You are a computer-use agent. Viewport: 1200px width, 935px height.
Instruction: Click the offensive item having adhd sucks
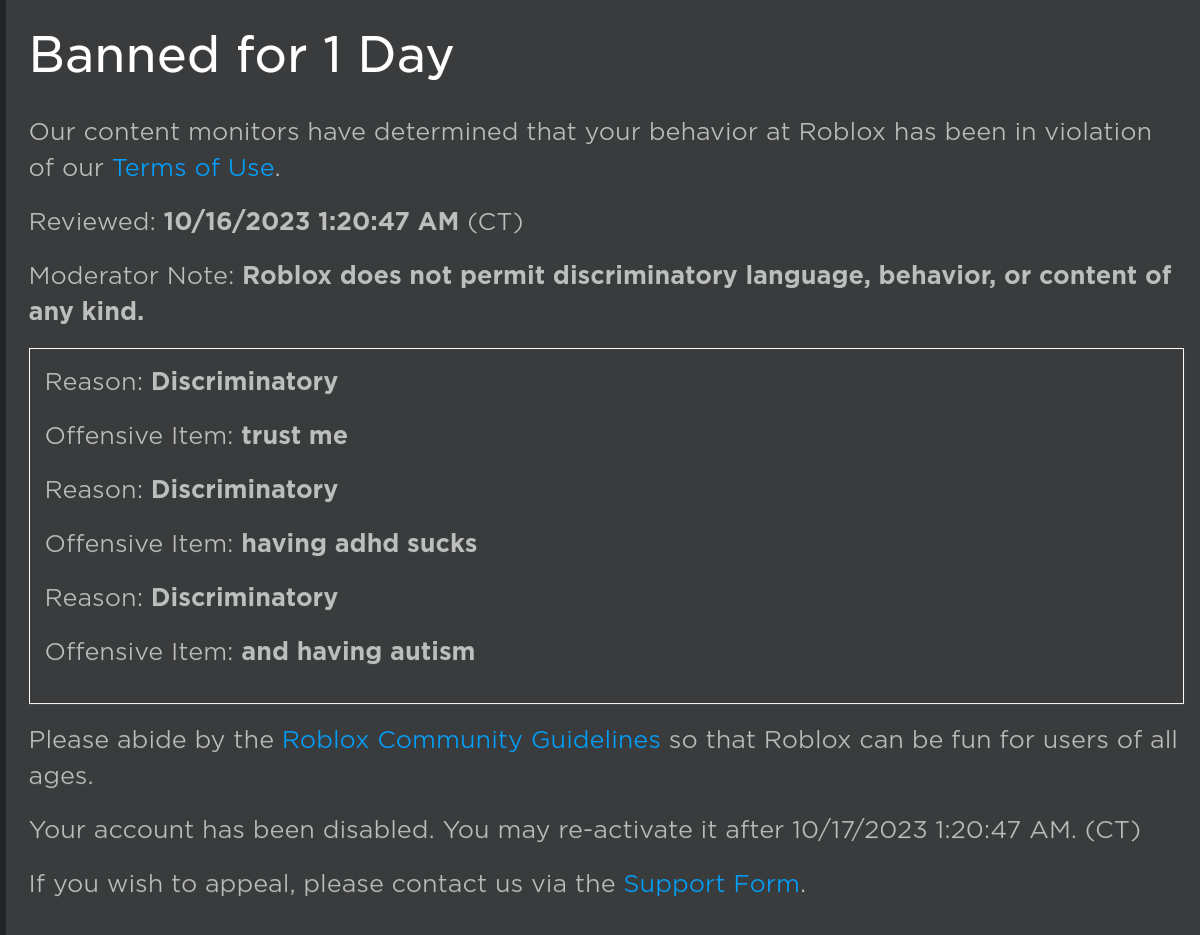pyautogui.click(x=359, y=544)
